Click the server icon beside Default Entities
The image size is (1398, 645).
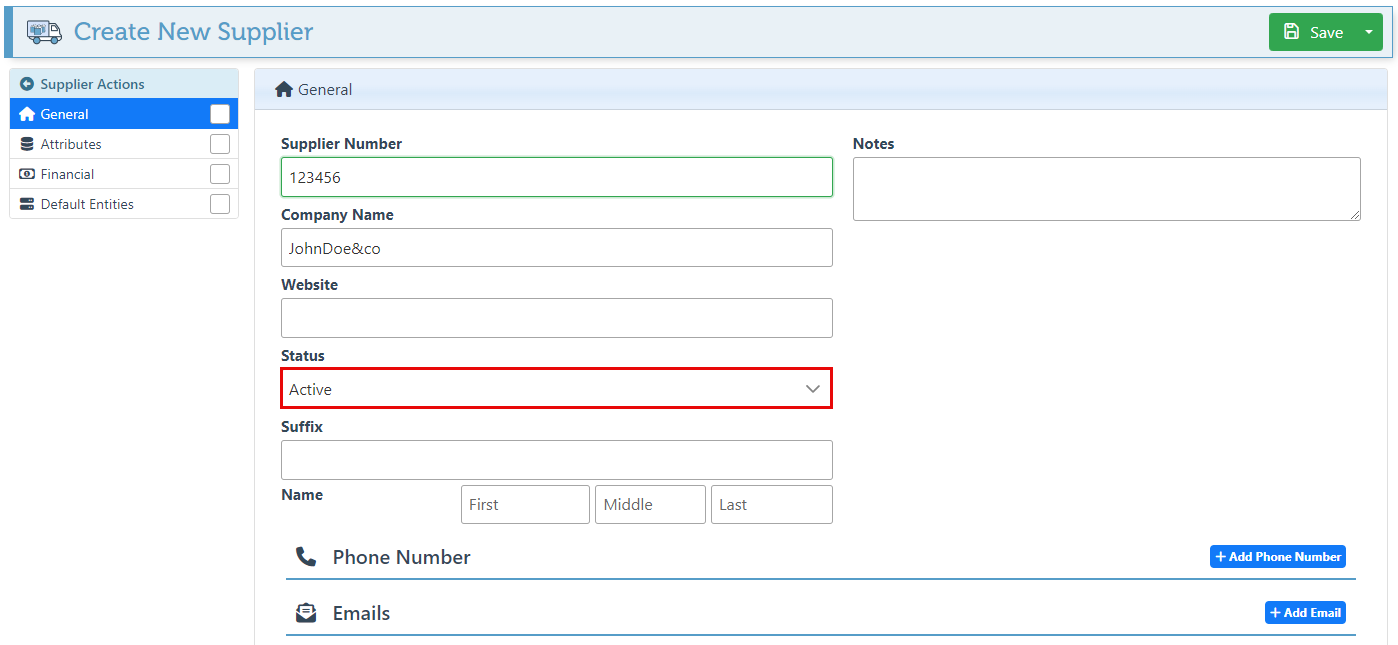pyautogui.click(x=27, y=204)
